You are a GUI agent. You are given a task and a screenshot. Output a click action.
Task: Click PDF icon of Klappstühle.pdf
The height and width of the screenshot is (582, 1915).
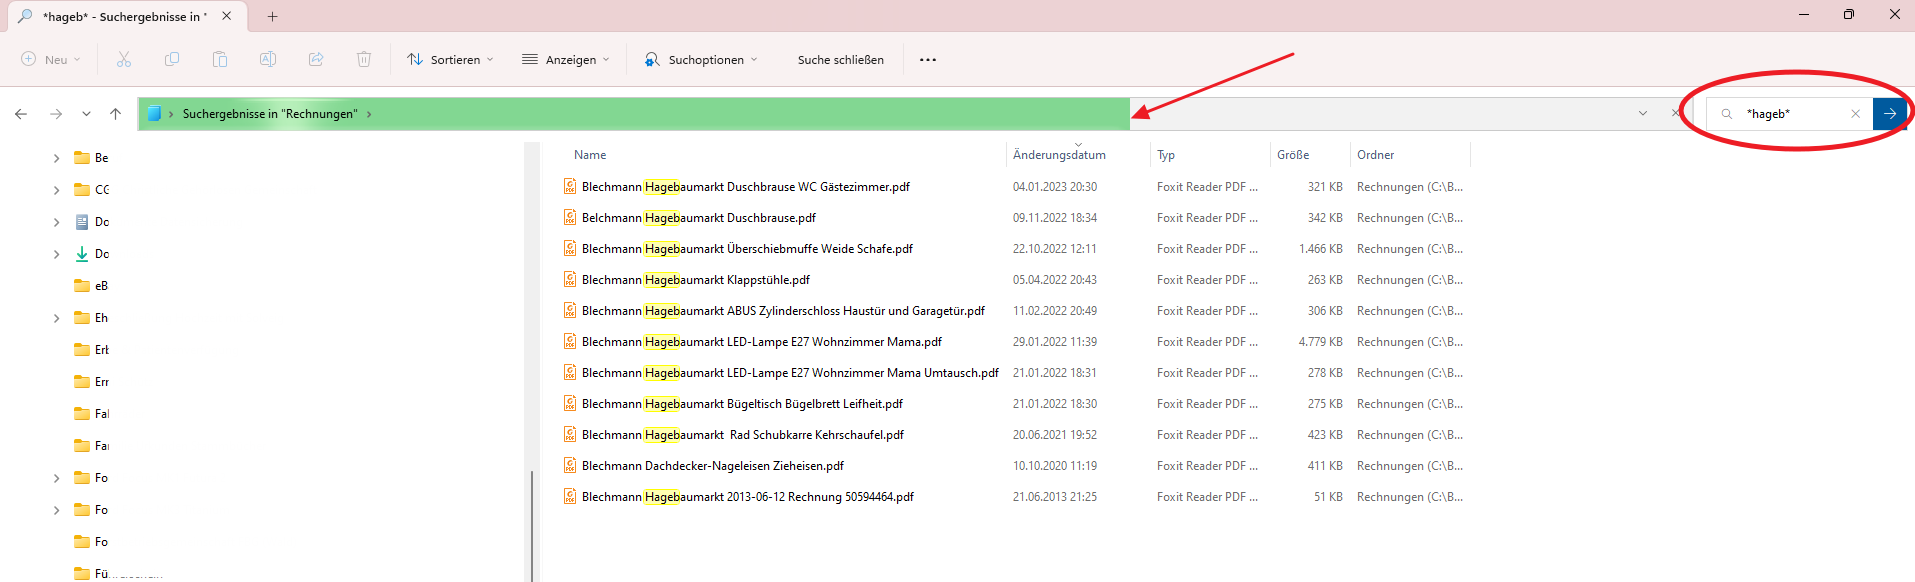[570, 279]
